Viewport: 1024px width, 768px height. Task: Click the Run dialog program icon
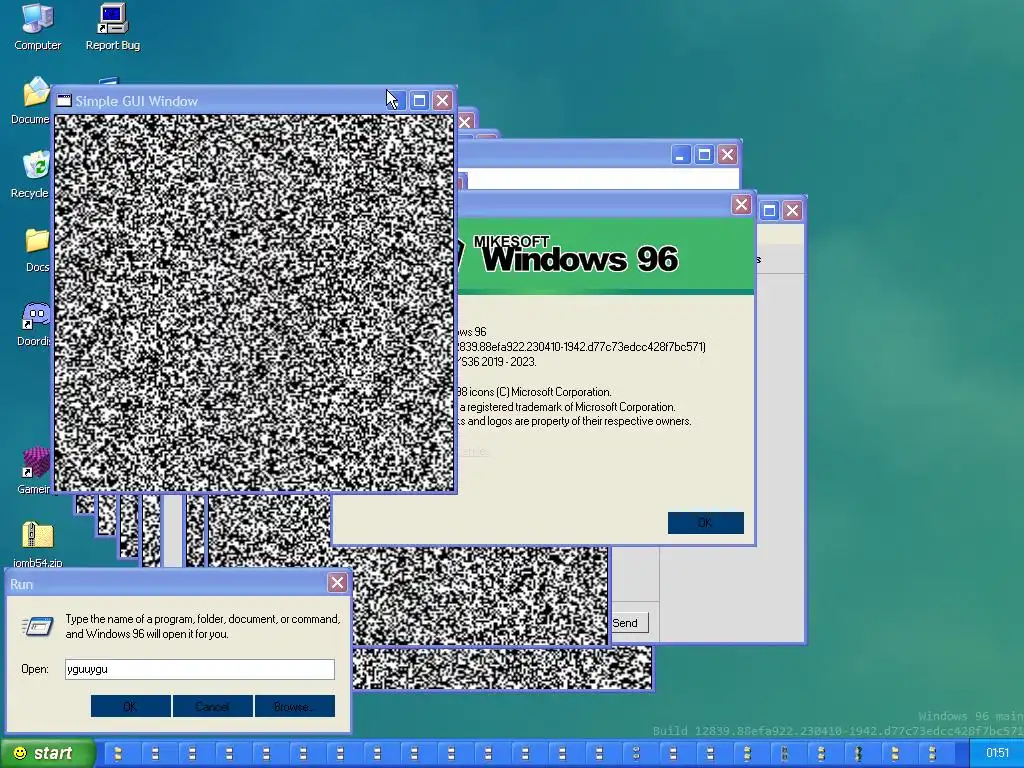click(x=38, y=627)
